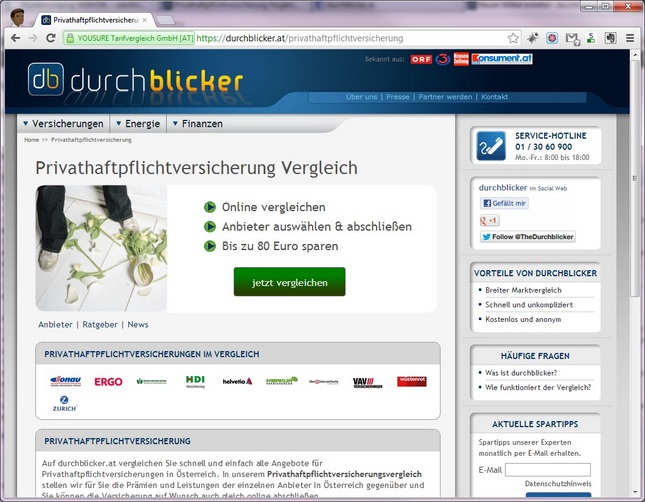Image resolution: width=645 pixels, height=502 pixels.
Task: Open the Chrome hamburger menu
Action: tap(630, 38)
